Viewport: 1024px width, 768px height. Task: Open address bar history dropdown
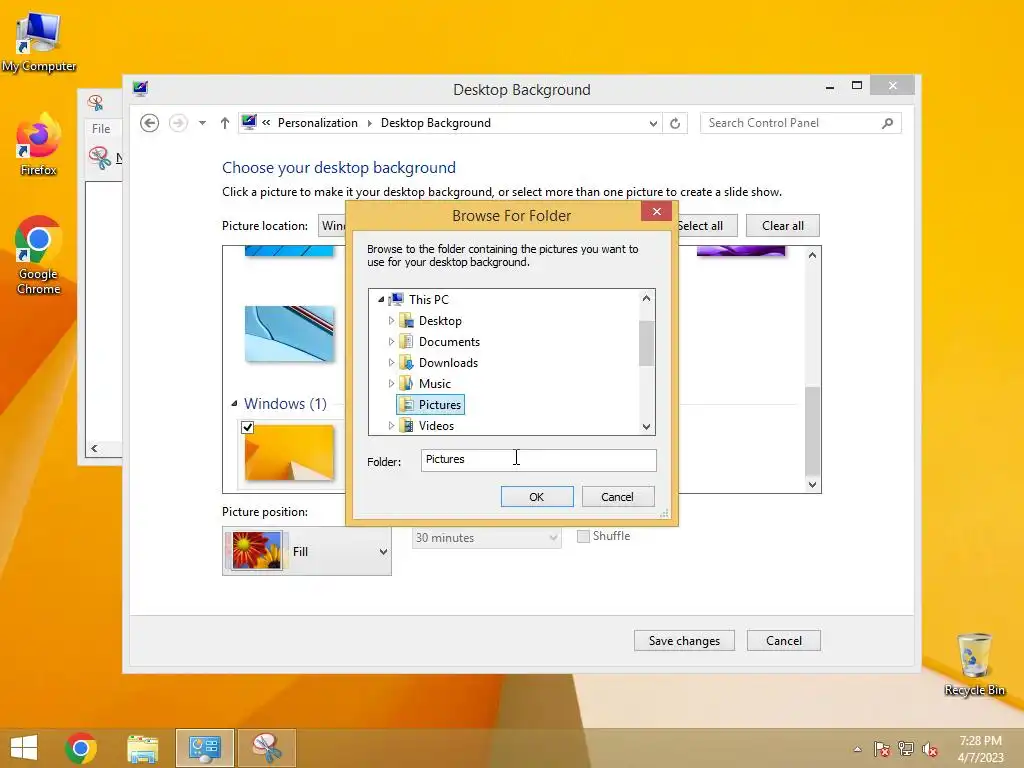tap(653, 123)
